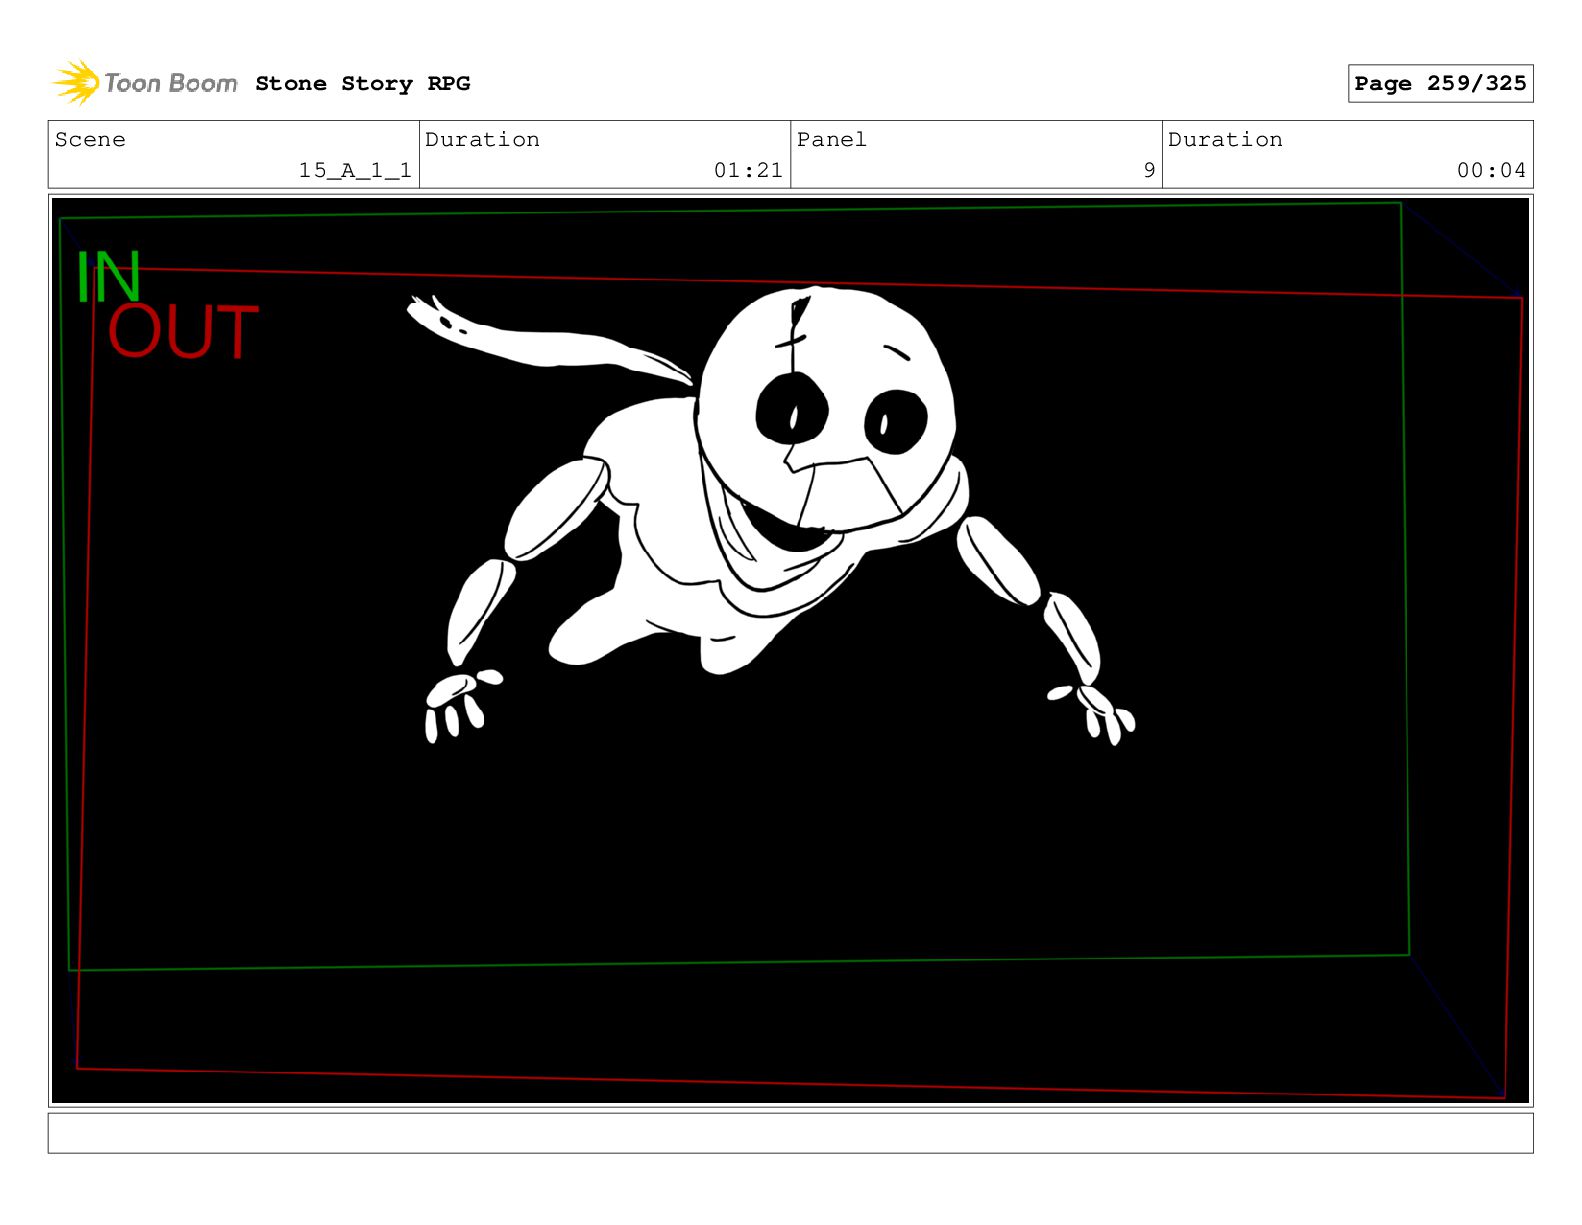Click the Panel header label
Image resolution: width=1582 pixels, height=1225 pixels.
[831, 140]
